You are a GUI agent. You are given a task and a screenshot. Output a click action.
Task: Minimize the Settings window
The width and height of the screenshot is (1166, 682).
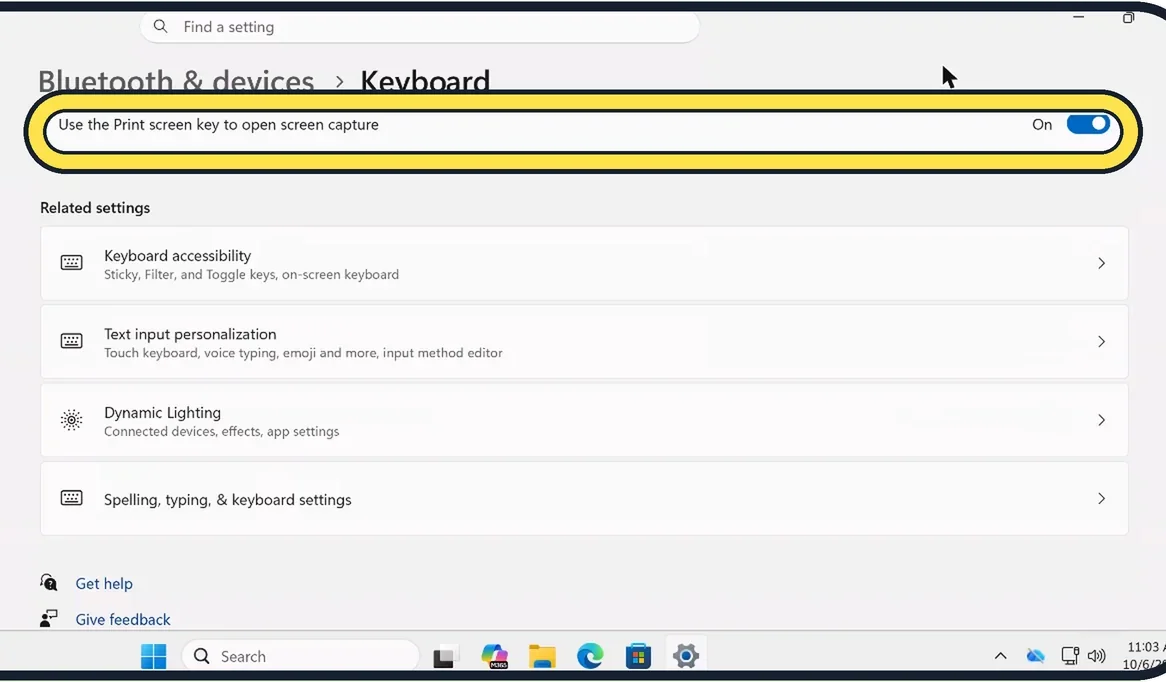pyautogui.click(x=1078, y=16)
